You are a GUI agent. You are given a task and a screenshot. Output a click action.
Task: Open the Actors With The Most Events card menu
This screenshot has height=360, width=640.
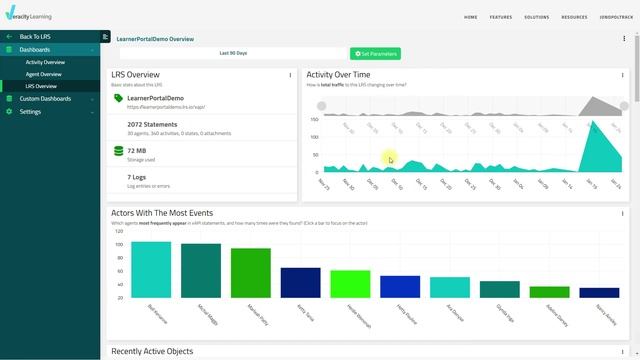click(x=622, y=213)
